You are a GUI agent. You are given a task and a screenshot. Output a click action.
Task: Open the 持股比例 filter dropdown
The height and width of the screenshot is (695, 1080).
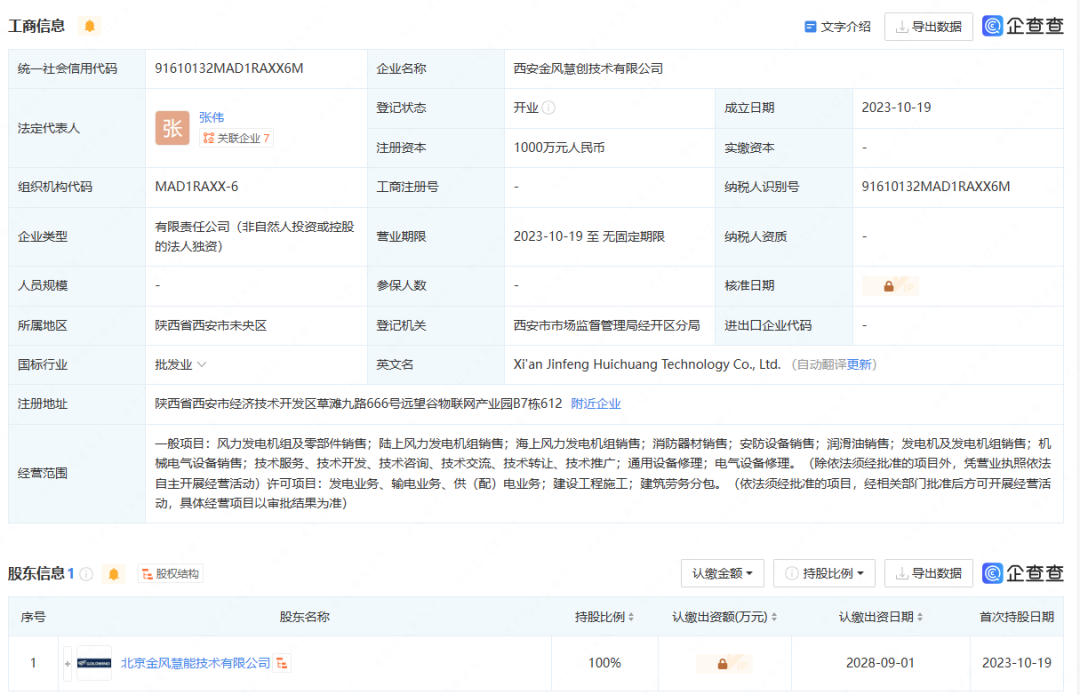click(825, 573)
